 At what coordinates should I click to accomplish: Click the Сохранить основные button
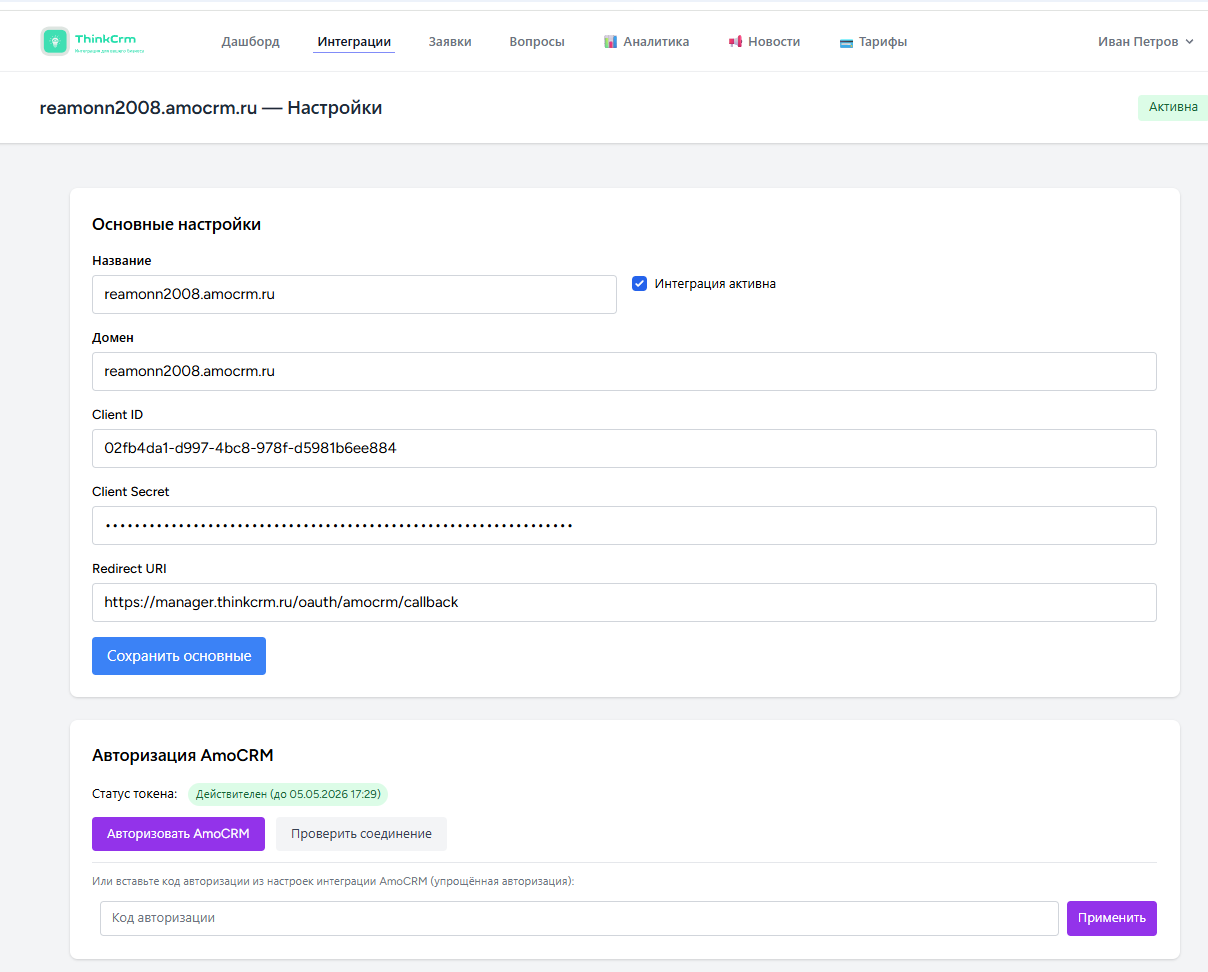(179, 656)
